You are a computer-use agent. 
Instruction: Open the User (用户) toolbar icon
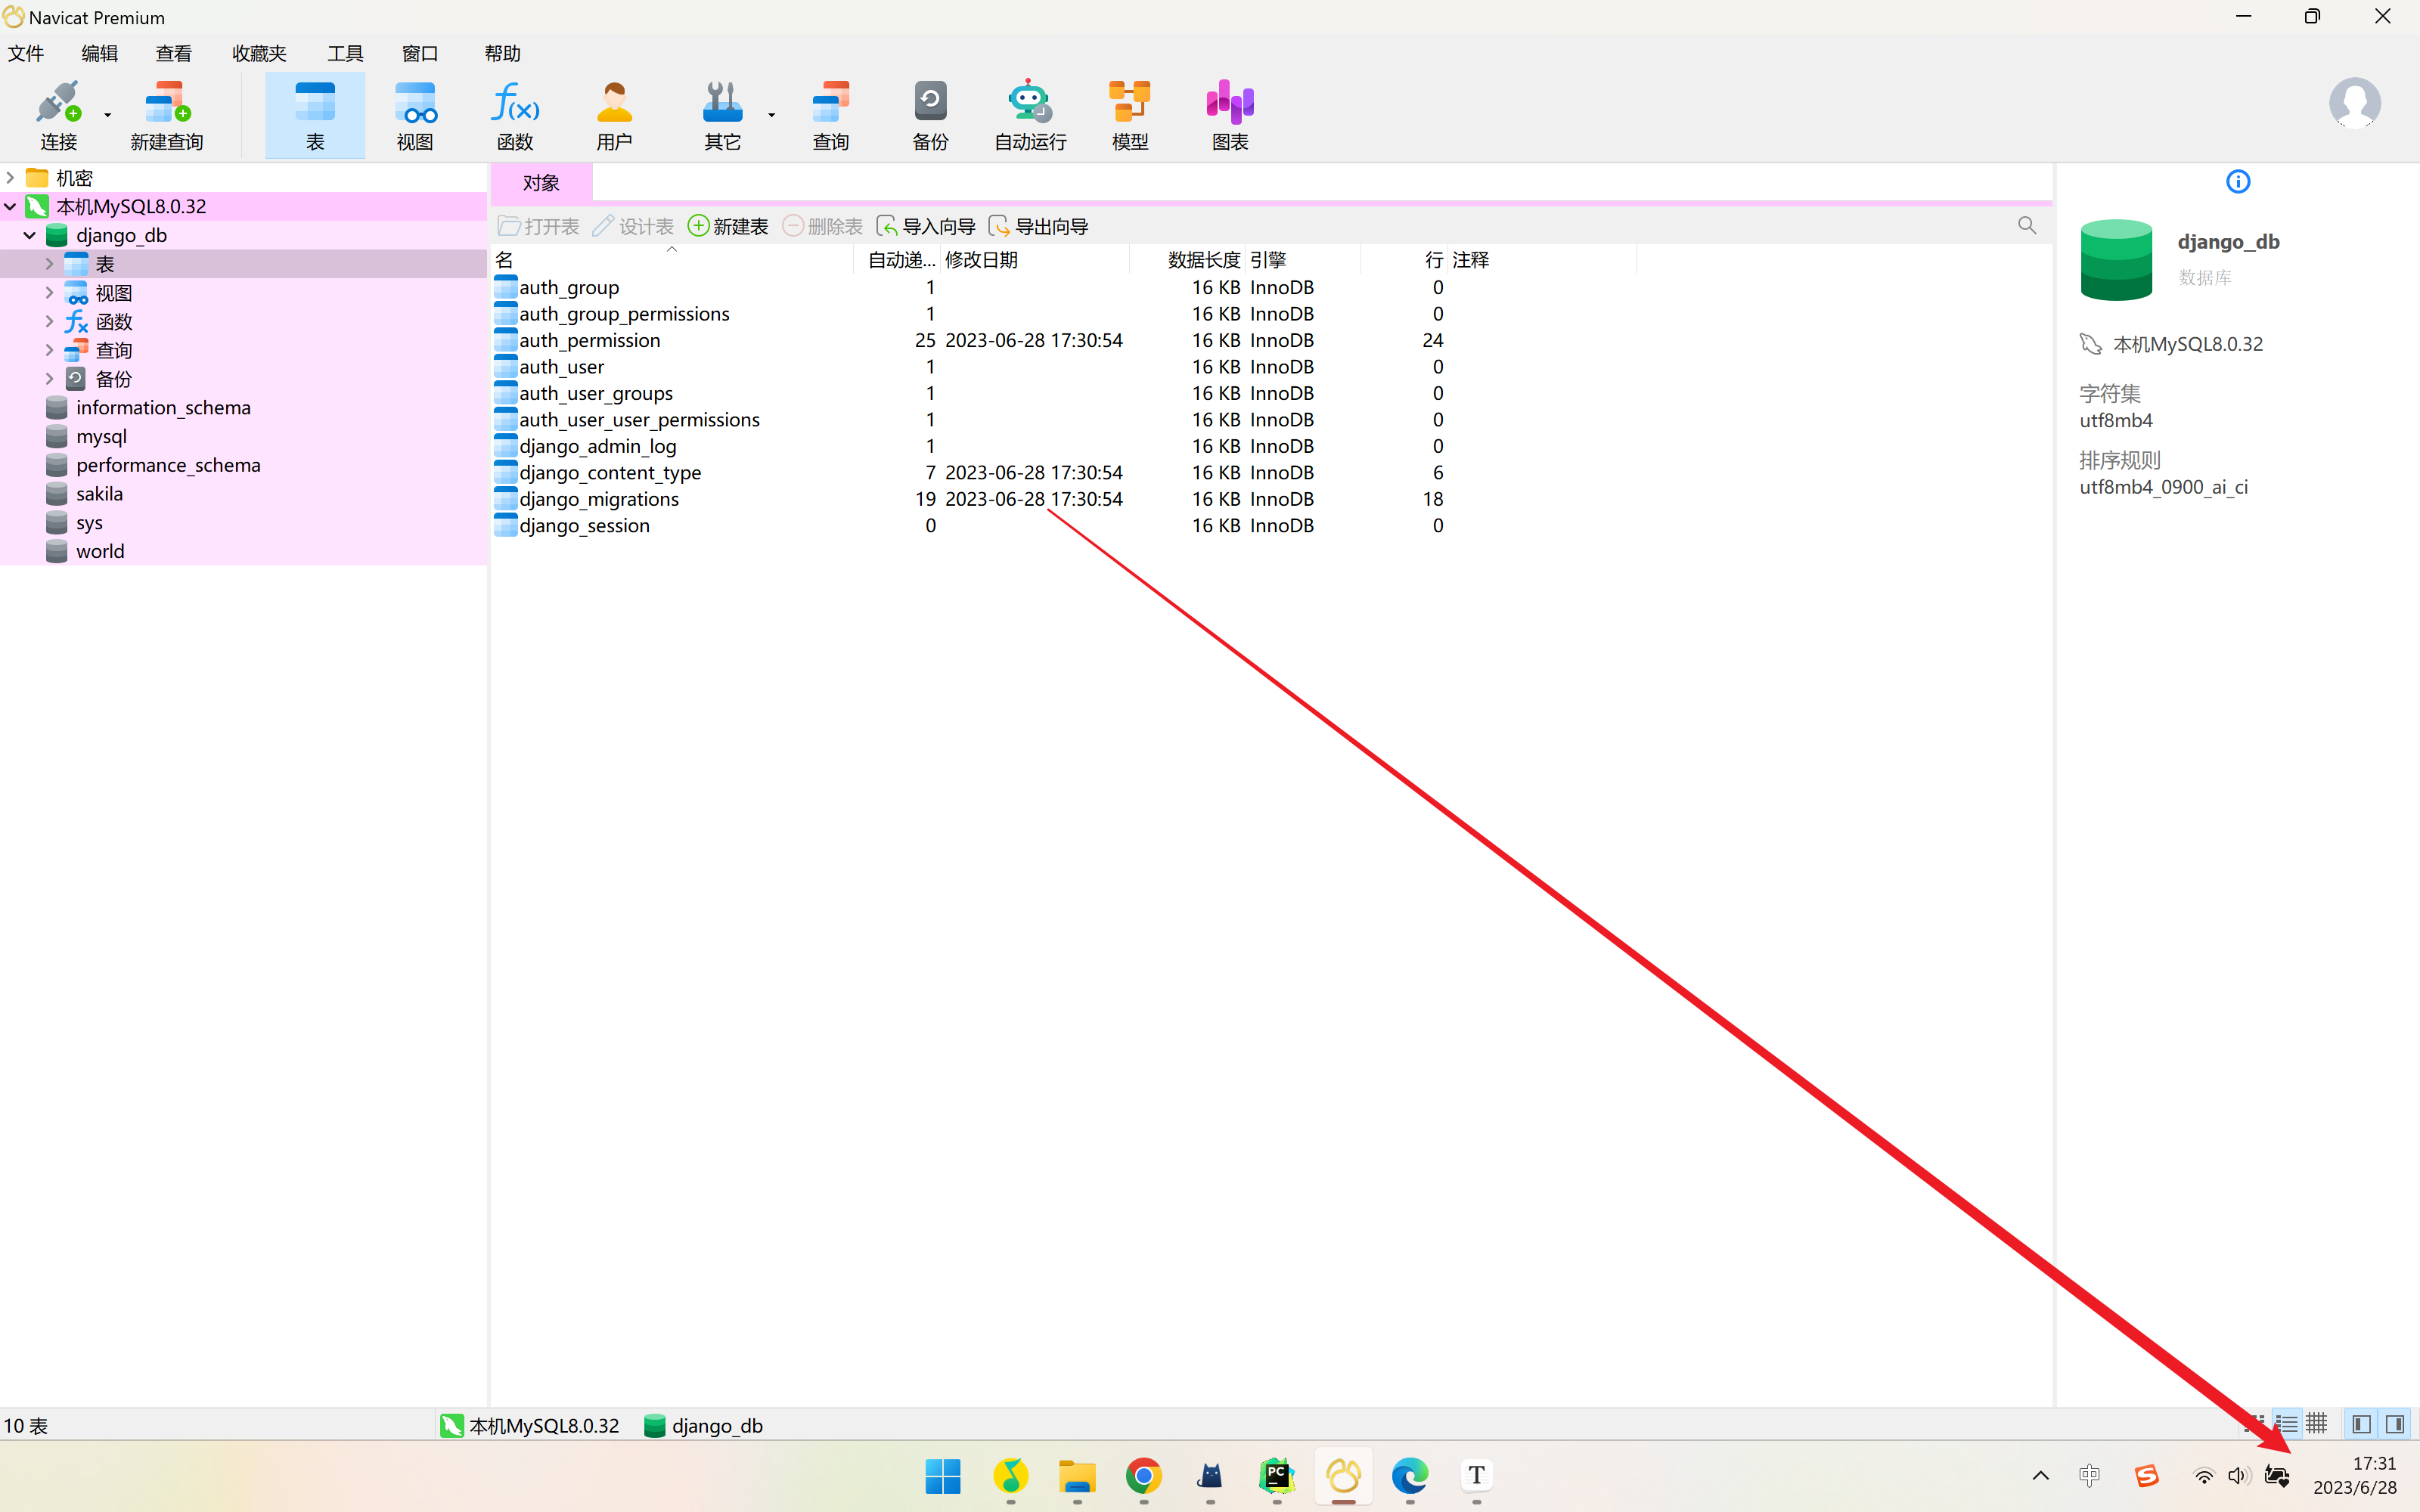[614, 115]
